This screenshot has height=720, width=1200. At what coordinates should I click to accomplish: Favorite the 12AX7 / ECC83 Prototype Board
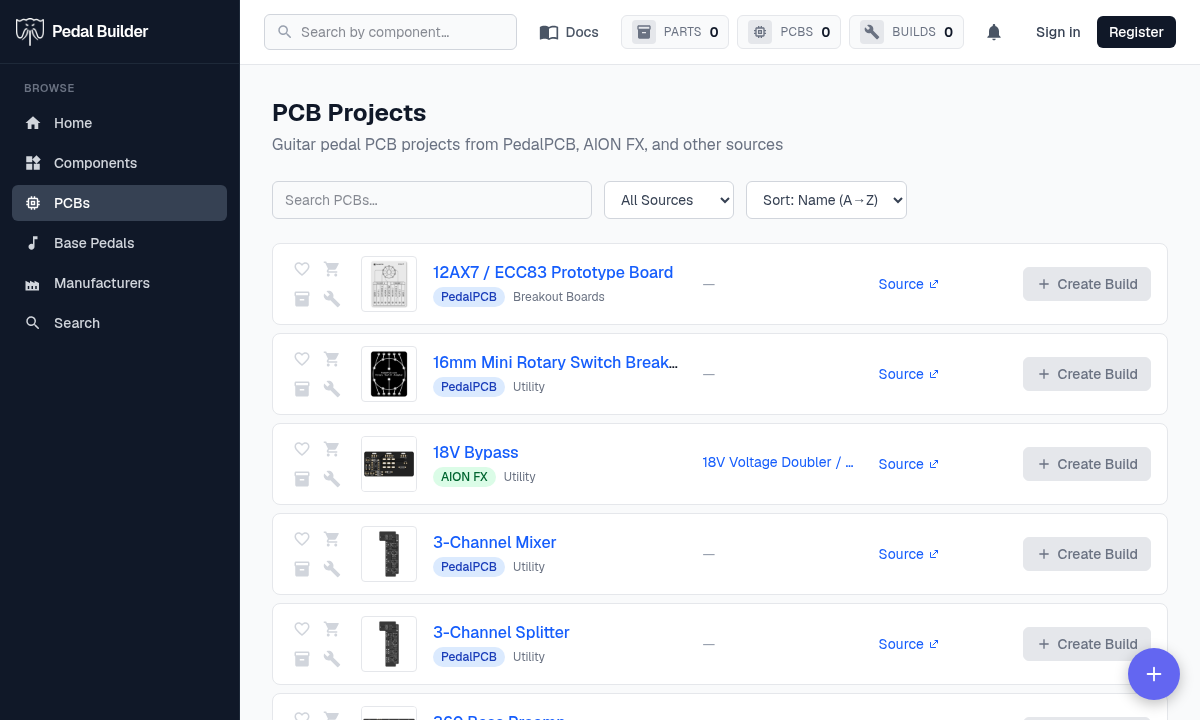click(x=302, y=269)
